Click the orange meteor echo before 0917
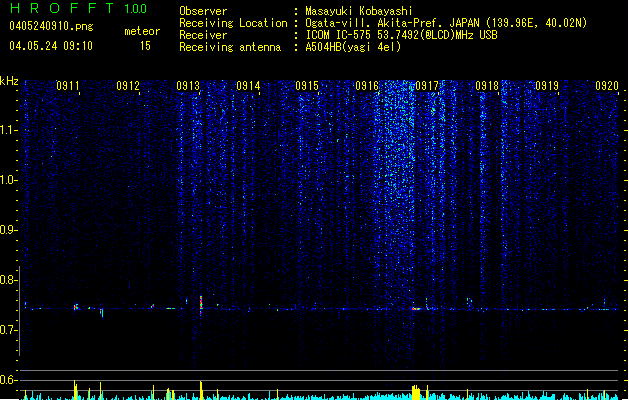629x400 pixels. coord(416,309)
